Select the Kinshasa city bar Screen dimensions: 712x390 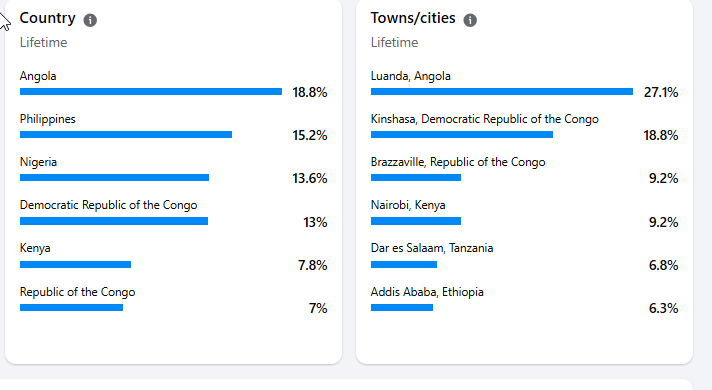click(x=462, y=135)
